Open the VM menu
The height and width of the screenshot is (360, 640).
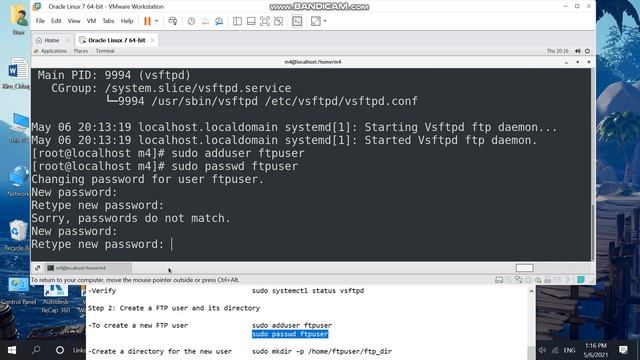coord(91,21)
